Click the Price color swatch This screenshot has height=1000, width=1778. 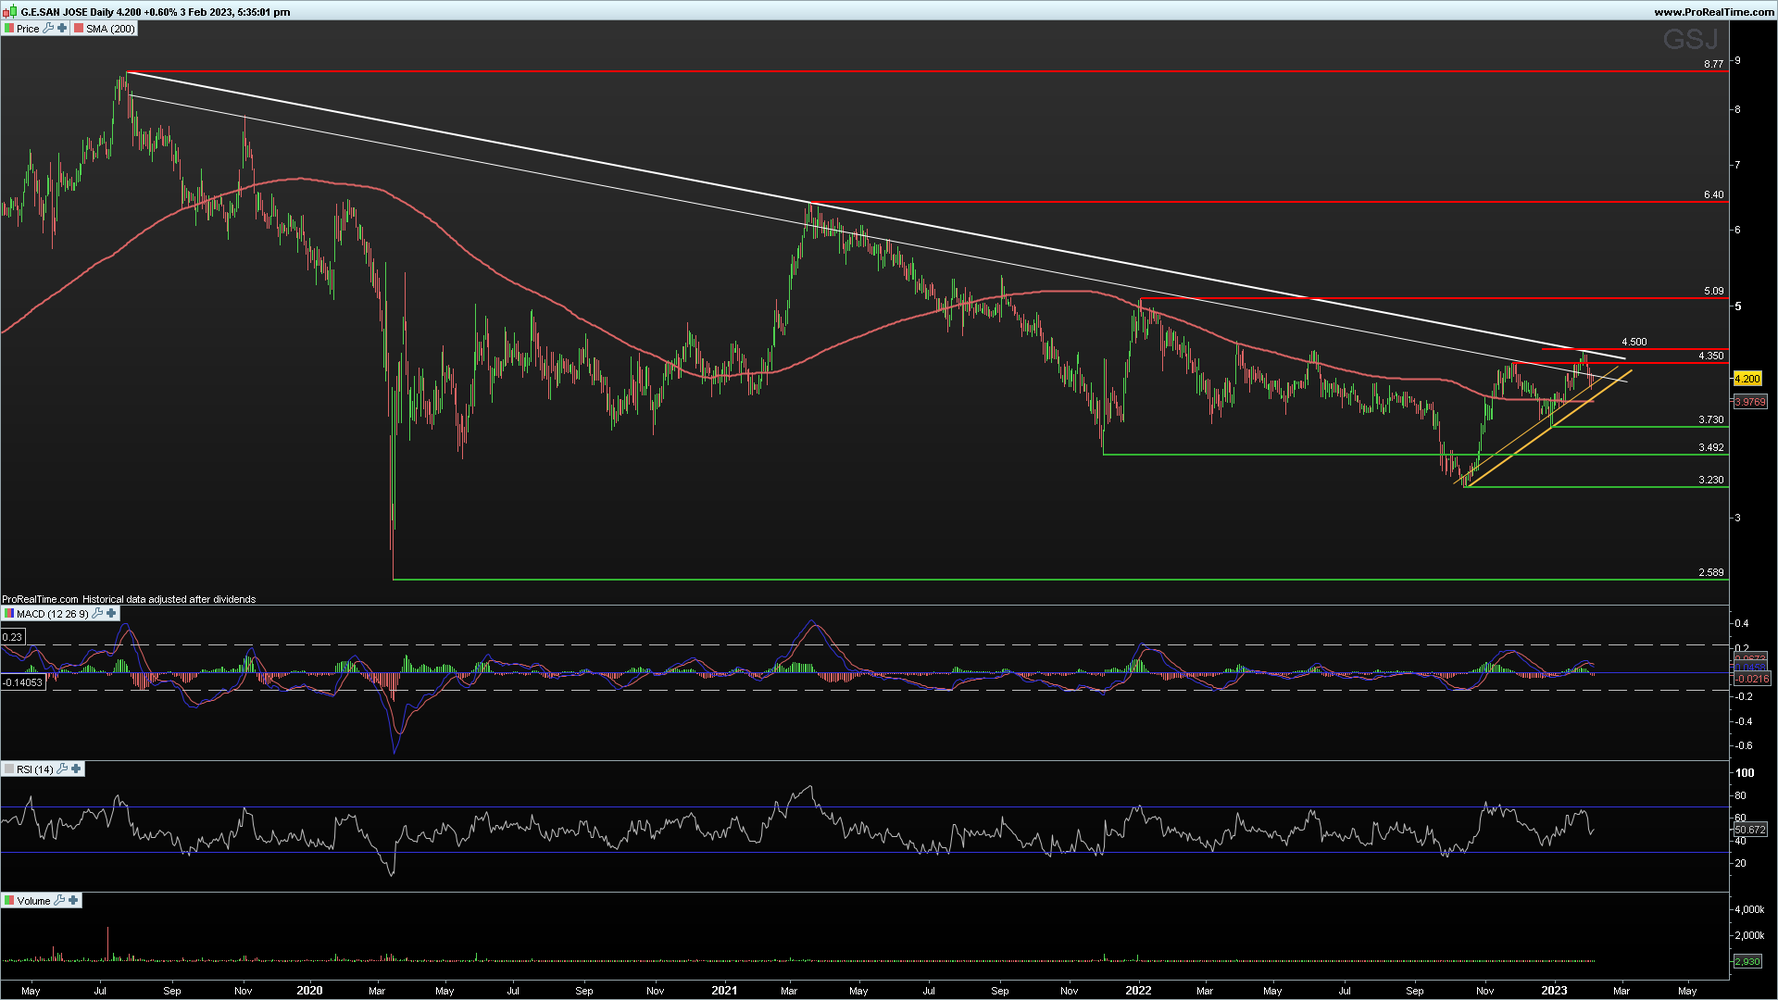(9, 29)
